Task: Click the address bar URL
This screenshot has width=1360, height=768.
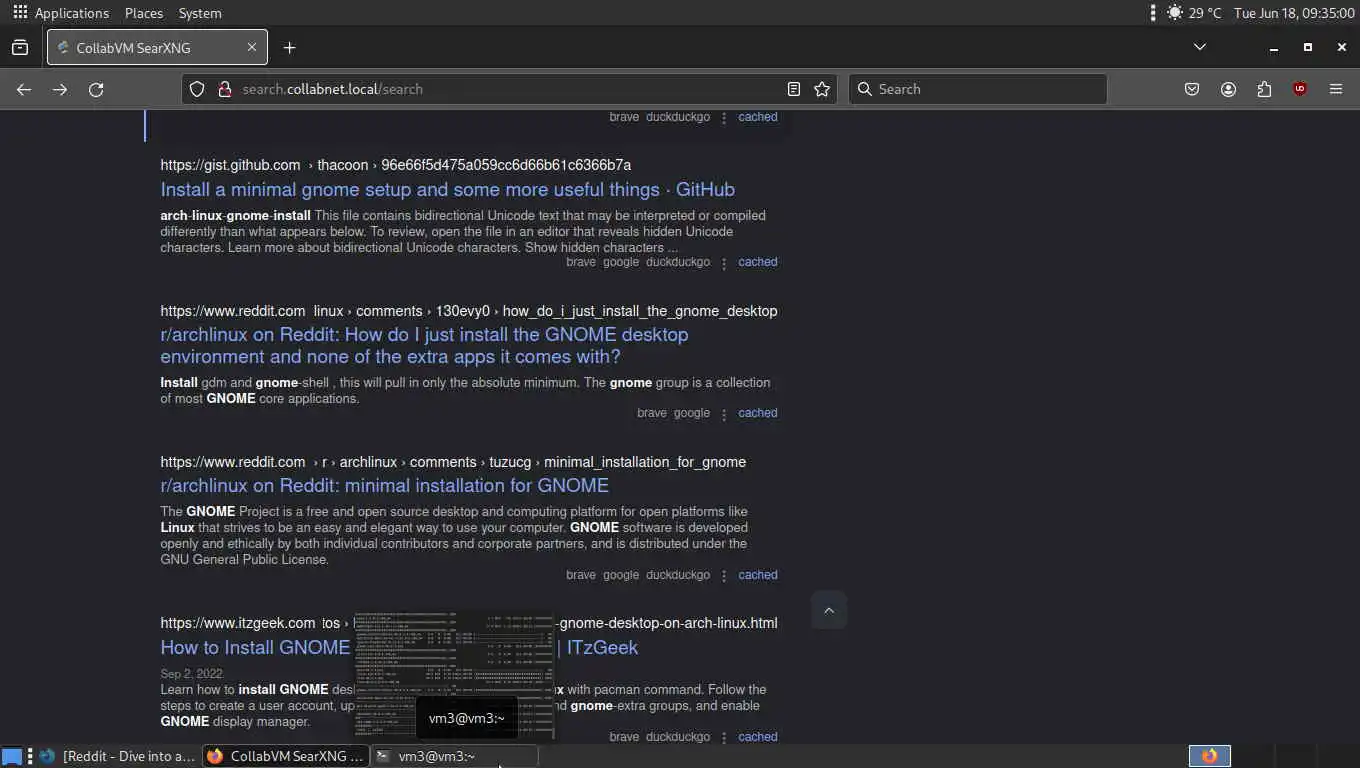Action: [333, 89]
